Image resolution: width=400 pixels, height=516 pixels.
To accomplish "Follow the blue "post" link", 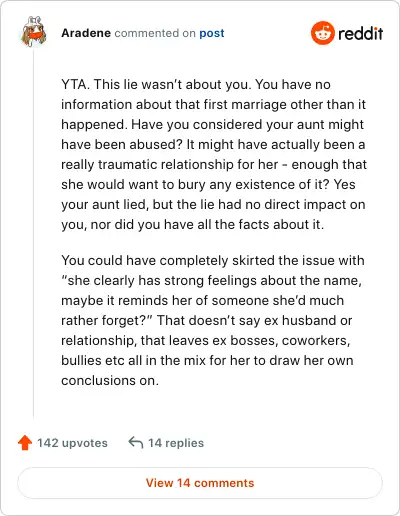I will 212,33.
